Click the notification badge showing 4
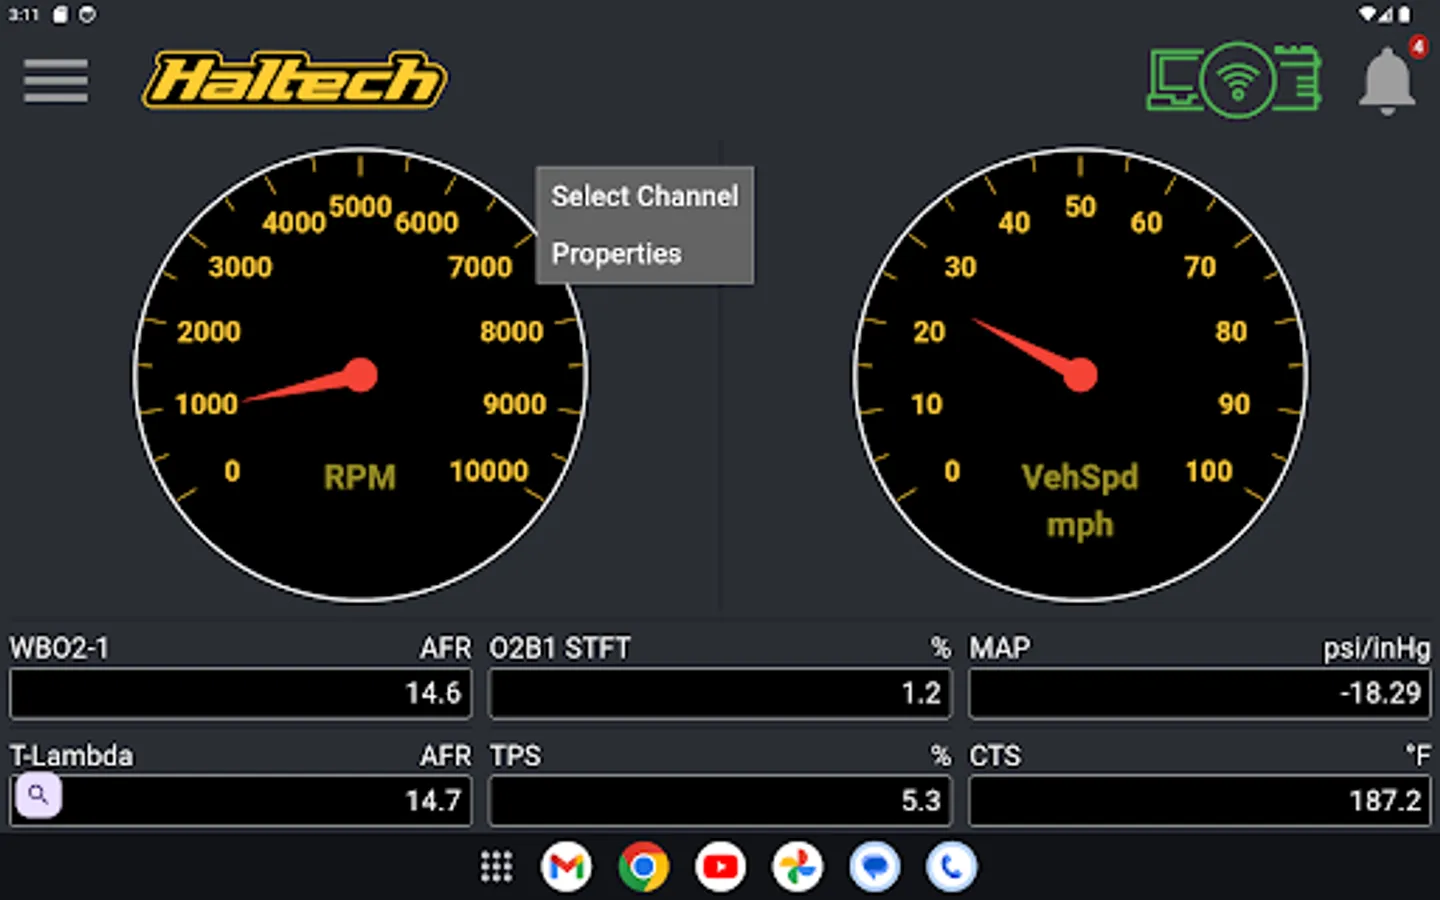 [x=1418, y=48]
